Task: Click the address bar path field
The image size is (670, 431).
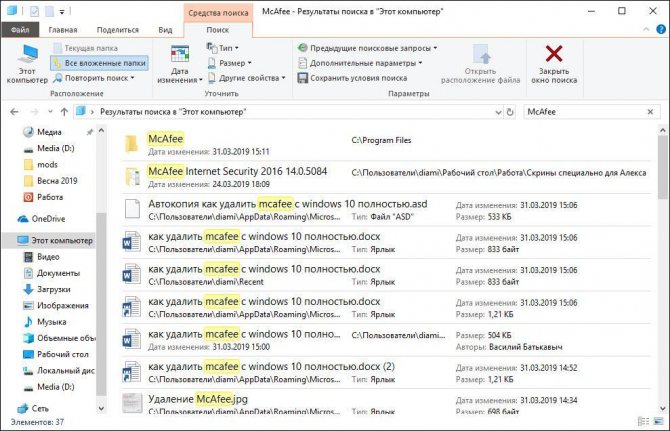Action: coord(284,112)
